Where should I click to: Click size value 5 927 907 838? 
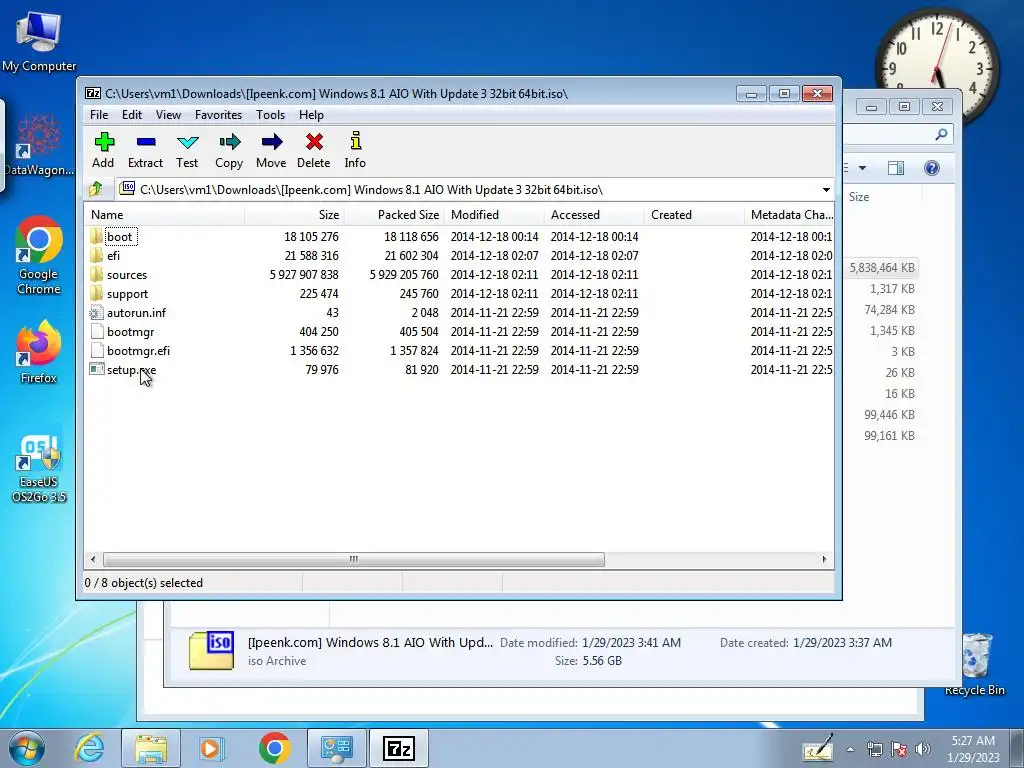(304, 274)
